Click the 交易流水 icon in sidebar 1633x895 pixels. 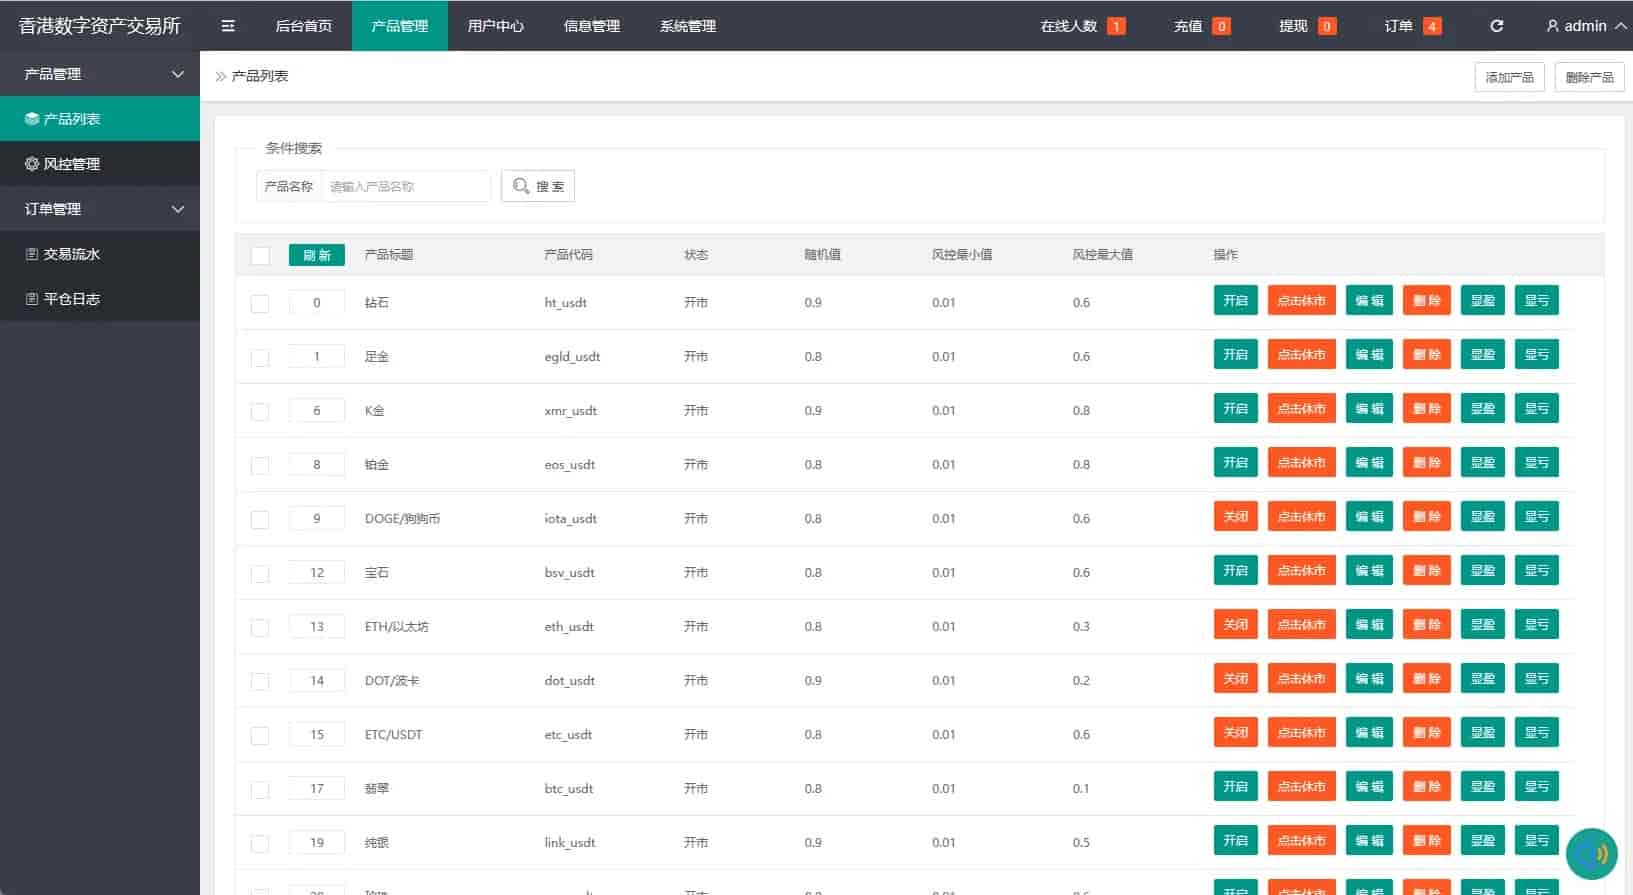click(x=32, y=254)
